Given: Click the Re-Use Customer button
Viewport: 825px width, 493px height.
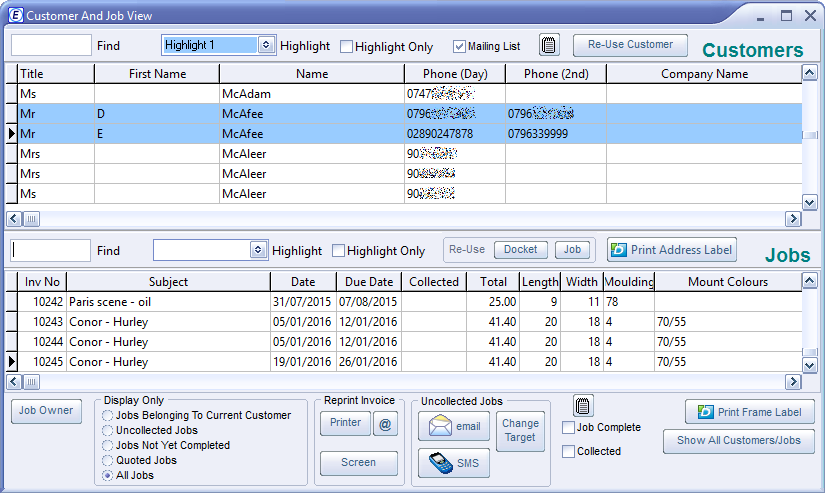Looking at the screenshot, I should pos(630,45).
